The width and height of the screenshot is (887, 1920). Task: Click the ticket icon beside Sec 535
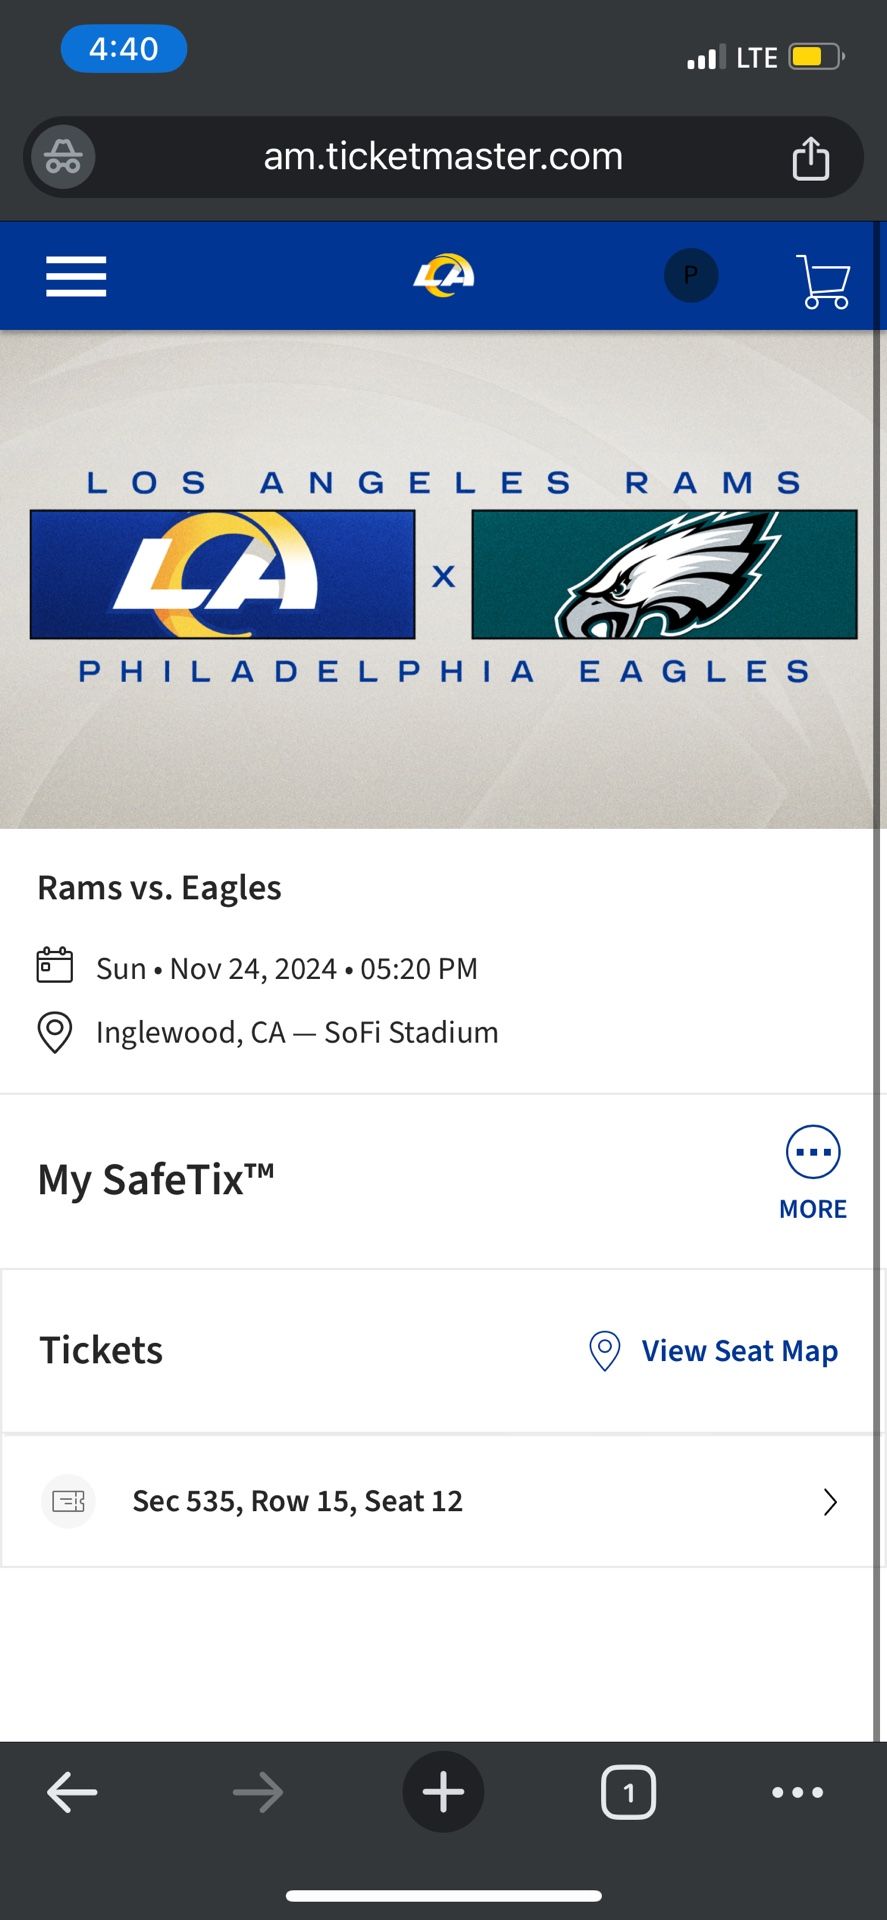68,1501
